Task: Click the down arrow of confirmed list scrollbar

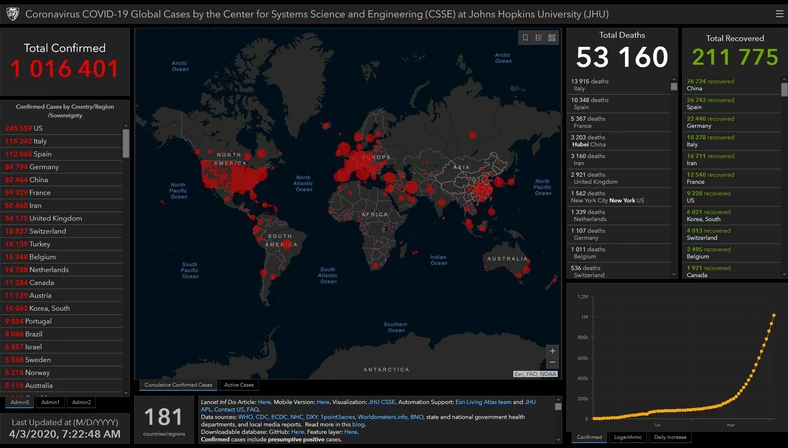Action: [126, 393]
